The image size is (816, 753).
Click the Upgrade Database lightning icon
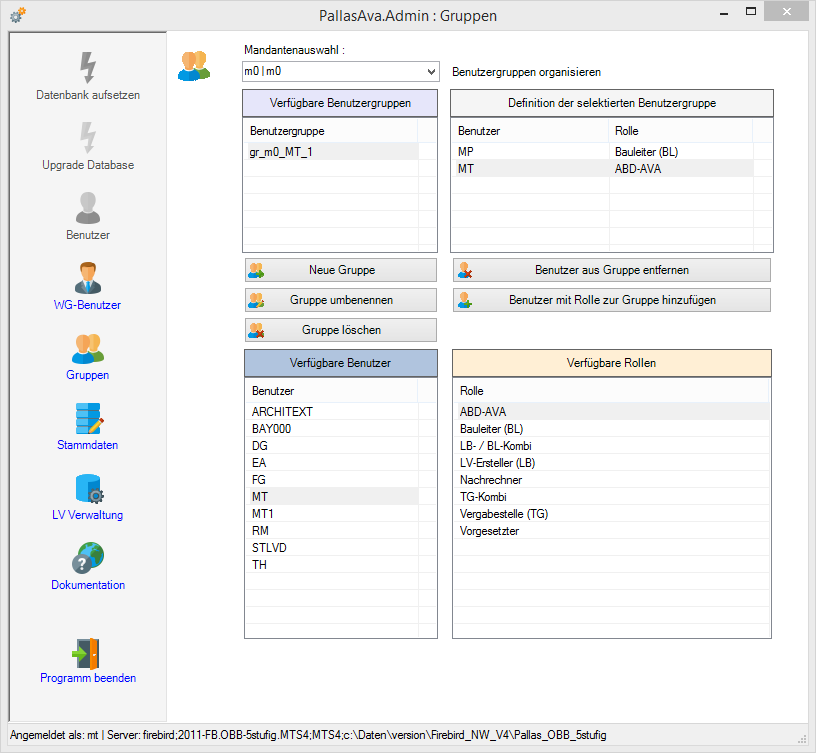coord(88,138)
